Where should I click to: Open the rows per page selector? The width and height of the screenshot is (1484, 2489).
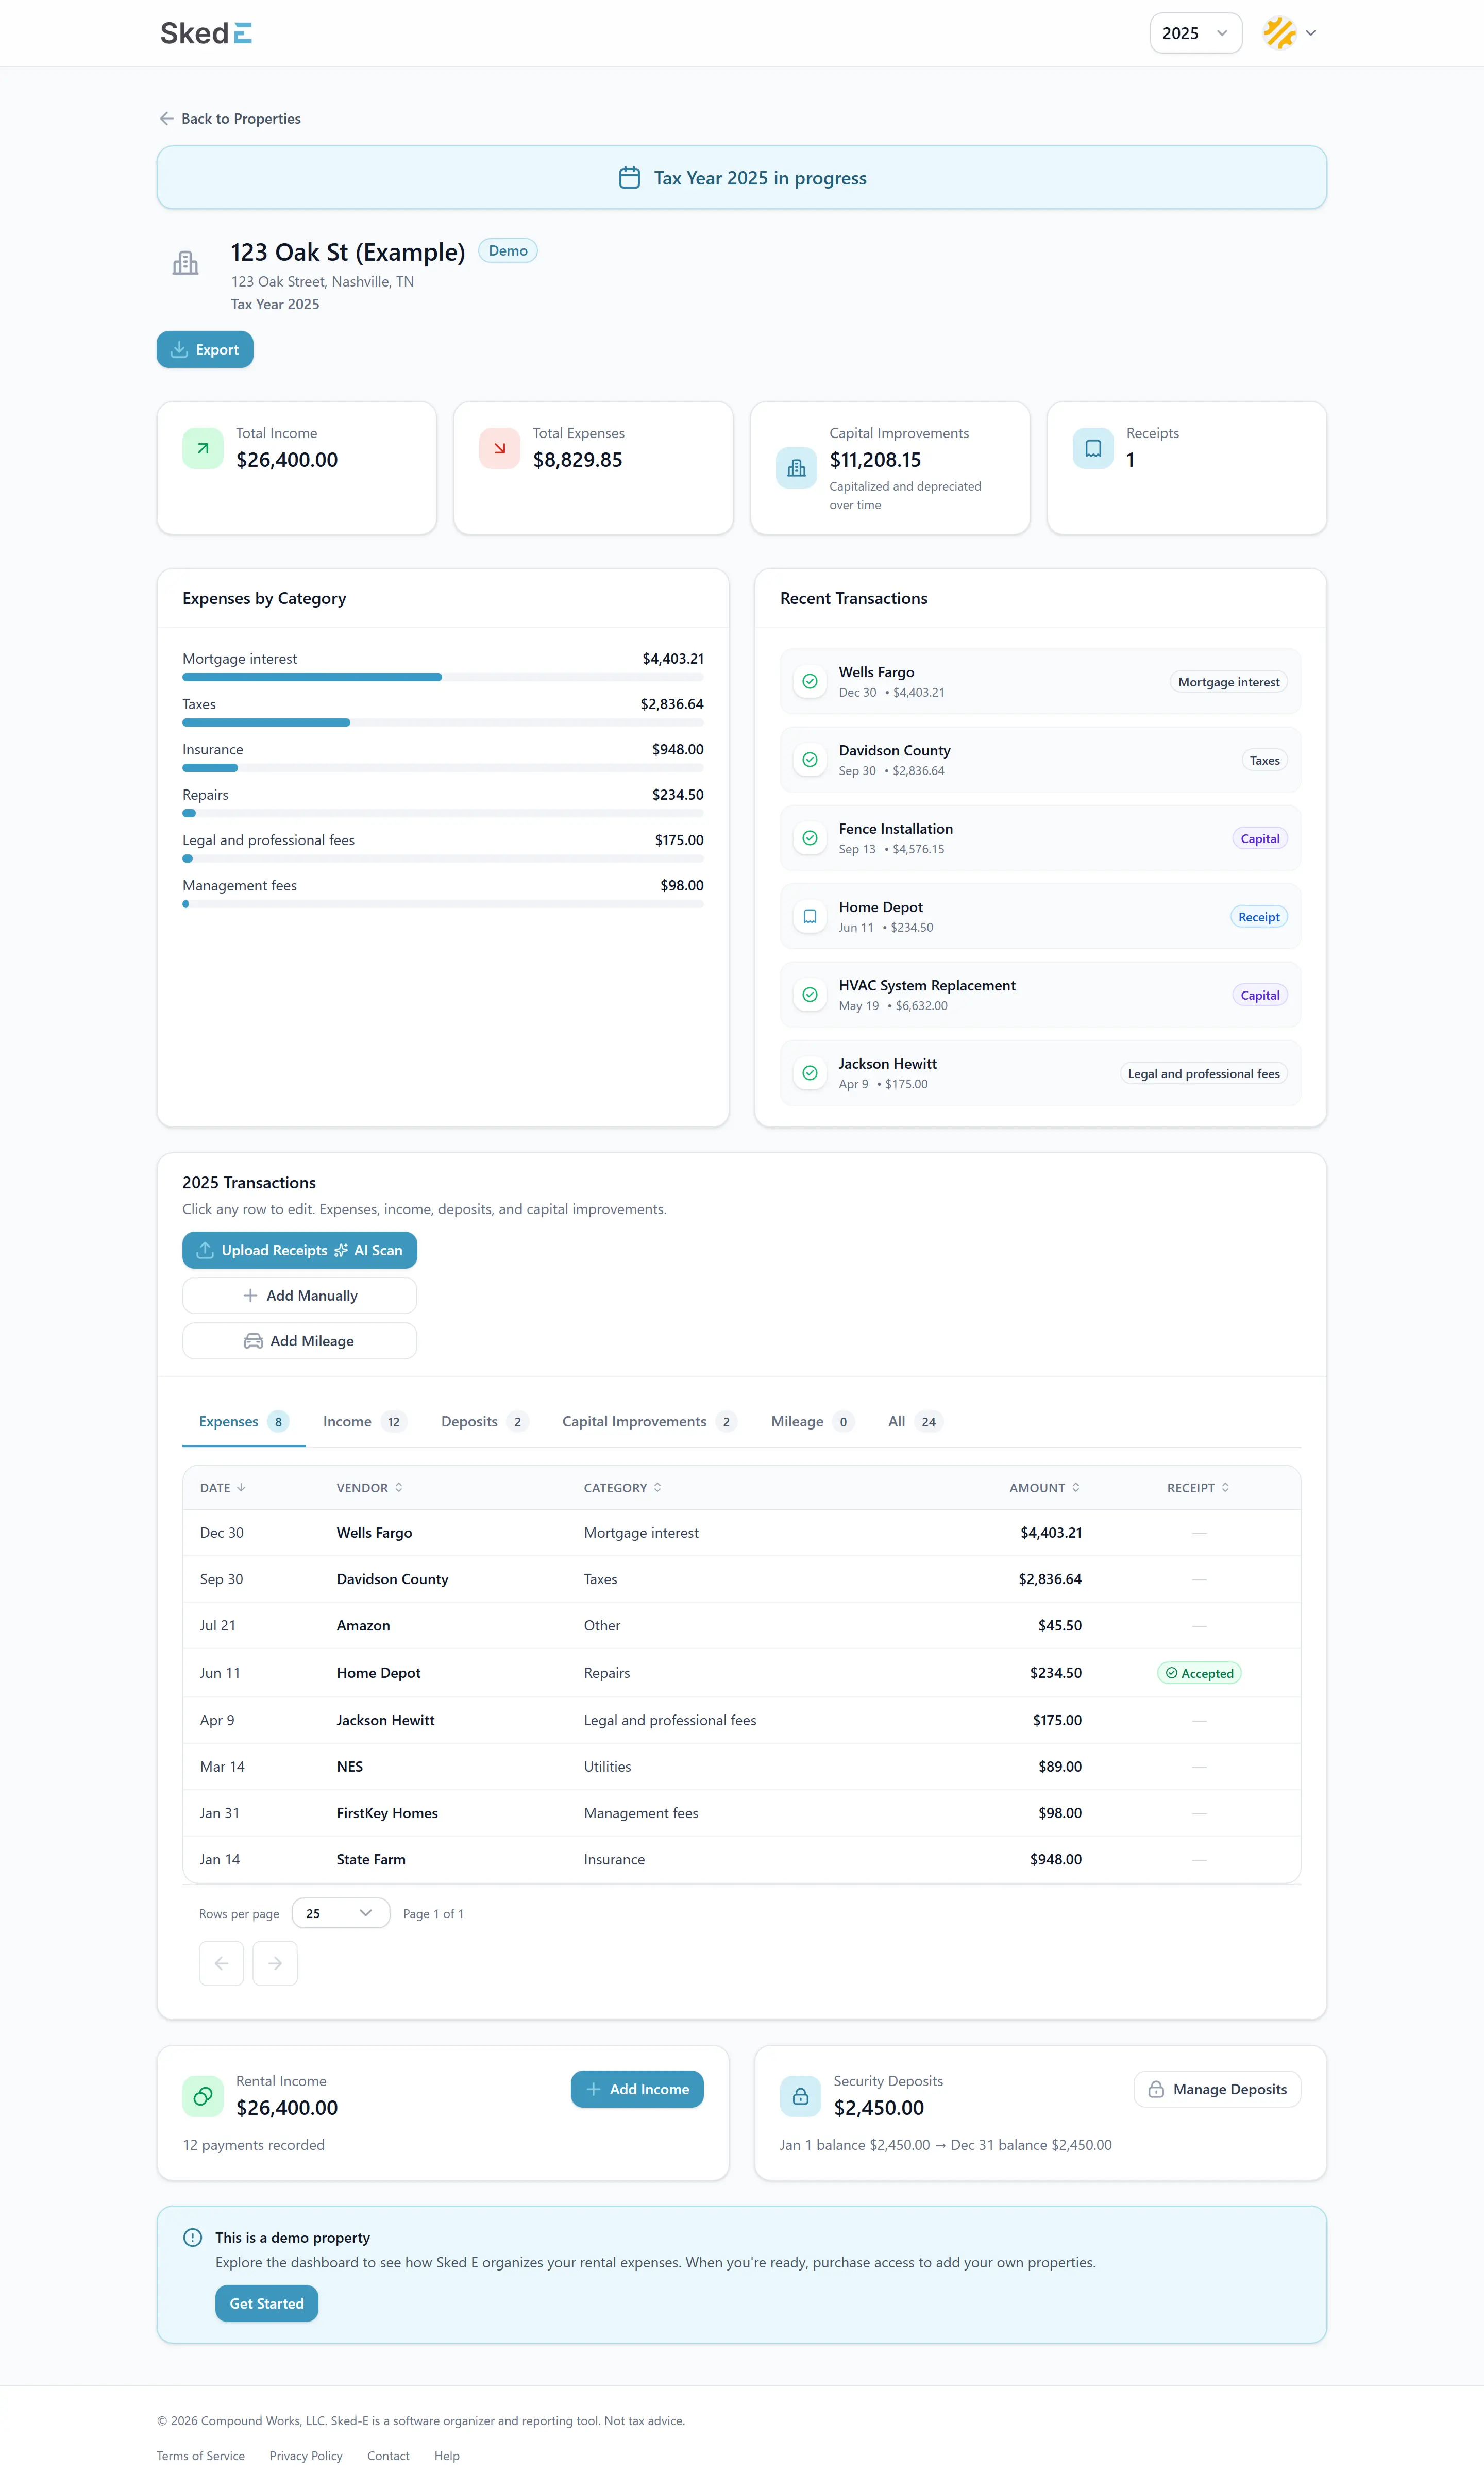pyautogui.click(x=340, y=1913)
